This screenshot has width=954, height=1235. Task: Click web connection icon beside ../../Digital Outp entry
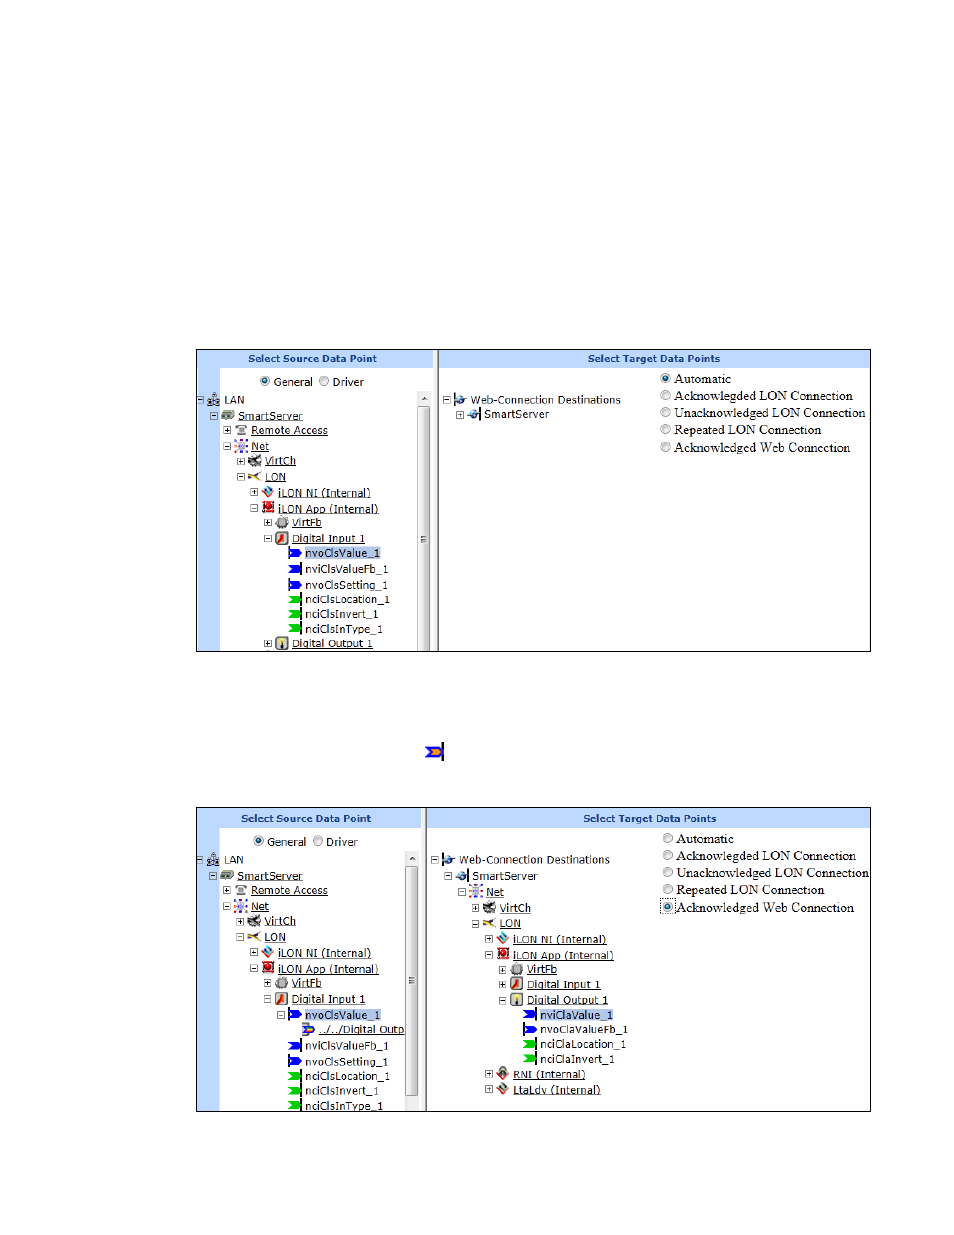[x=309, y=1029]
